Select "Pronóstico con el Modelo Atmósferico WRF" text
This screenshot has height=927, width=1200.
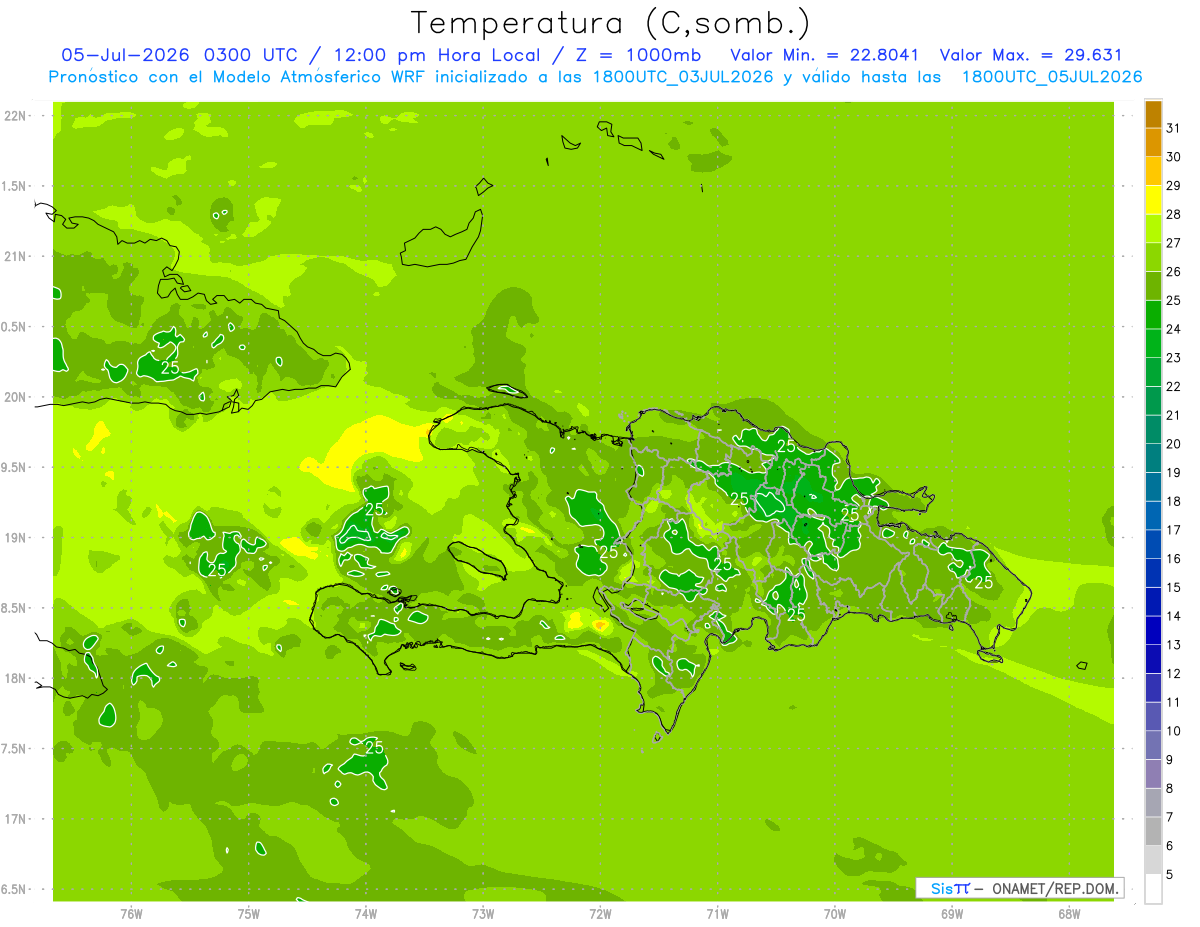click(x=238, y=77)
